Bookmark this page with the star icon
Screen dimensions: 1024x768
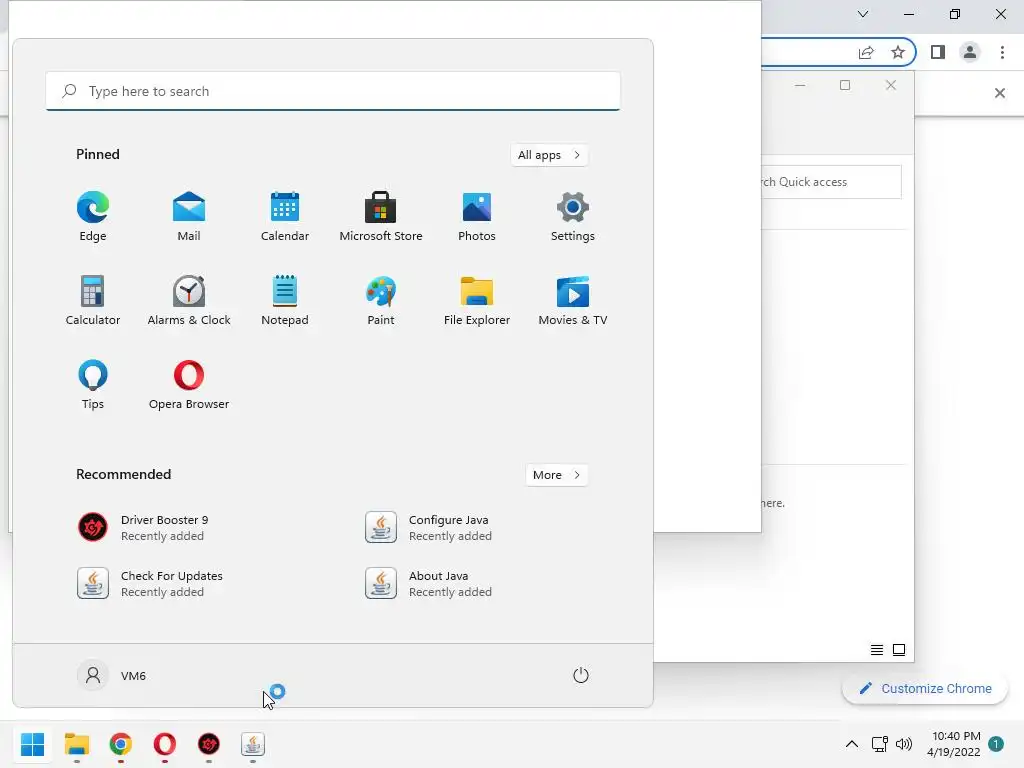click(x=898, y=52)
